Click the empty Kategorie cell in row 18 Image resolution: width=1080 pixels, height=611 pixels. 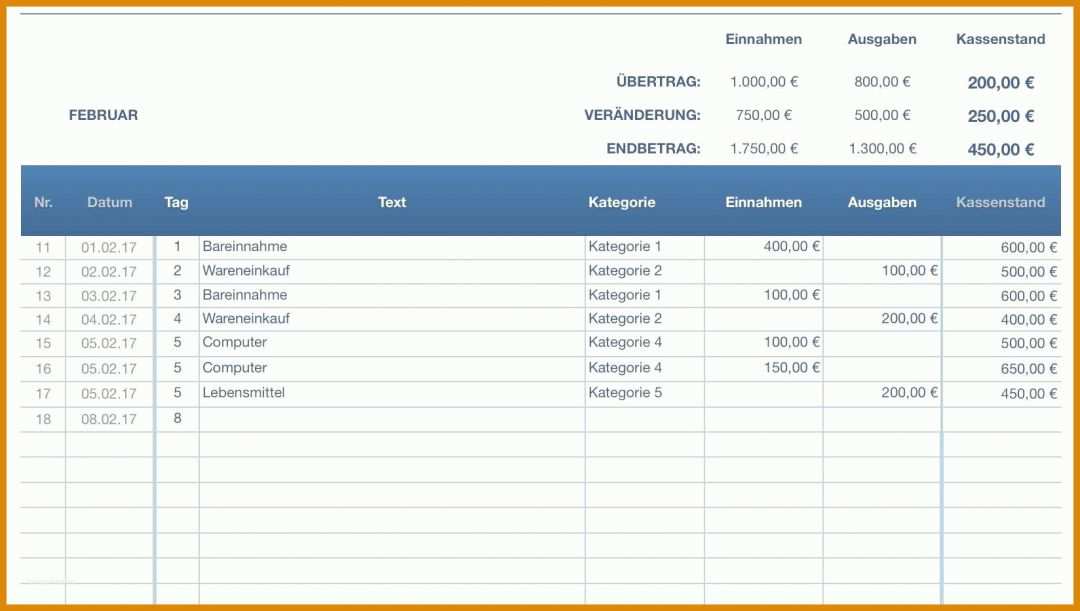[645, 419]
